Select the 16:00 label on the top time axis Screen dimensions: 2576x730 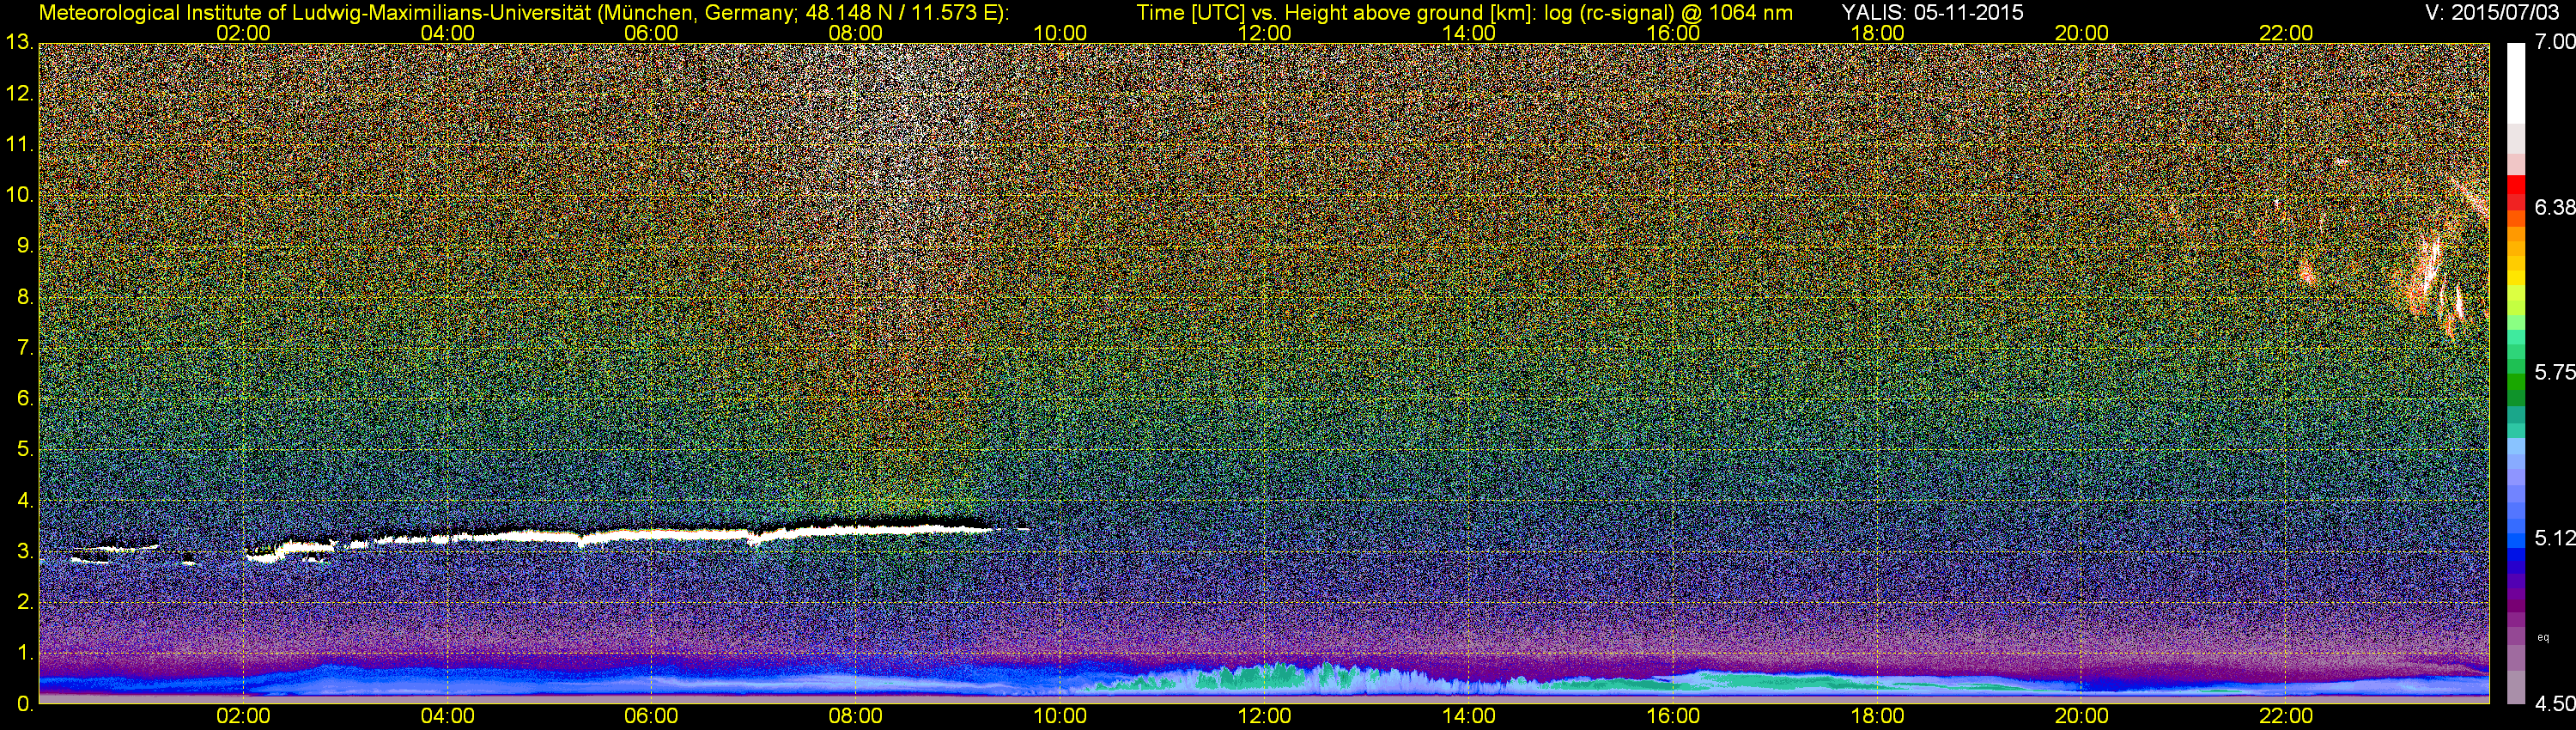[x=1673, y=33]
